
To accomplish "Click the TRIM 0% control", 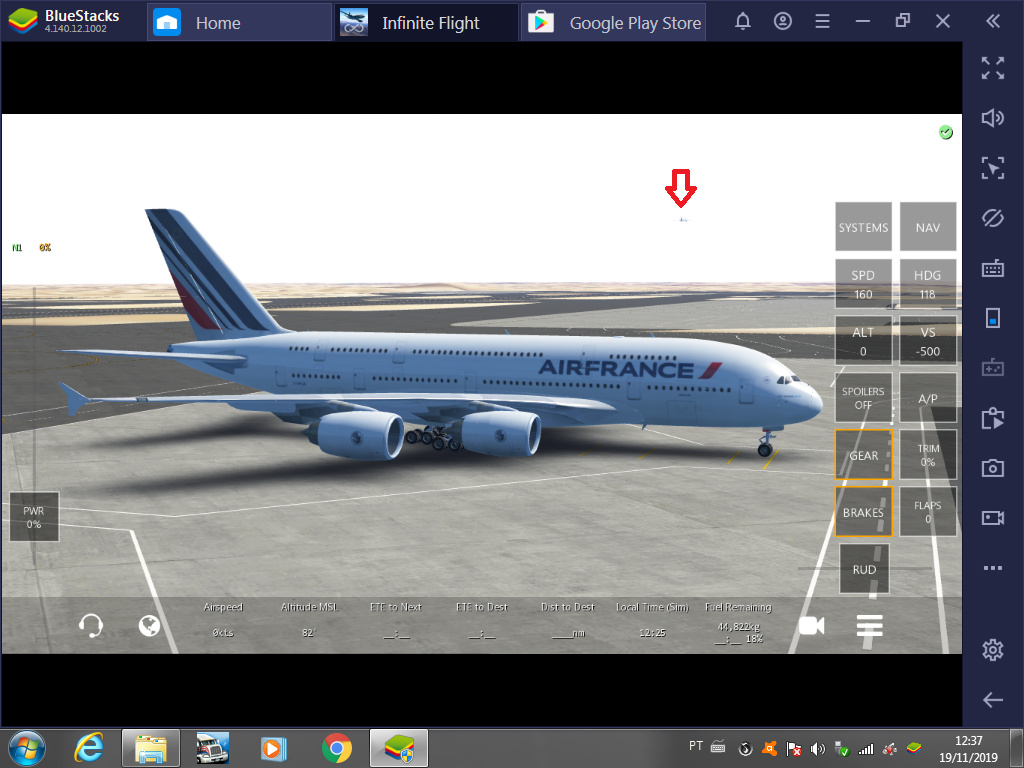I will click(x=927, y=455).
